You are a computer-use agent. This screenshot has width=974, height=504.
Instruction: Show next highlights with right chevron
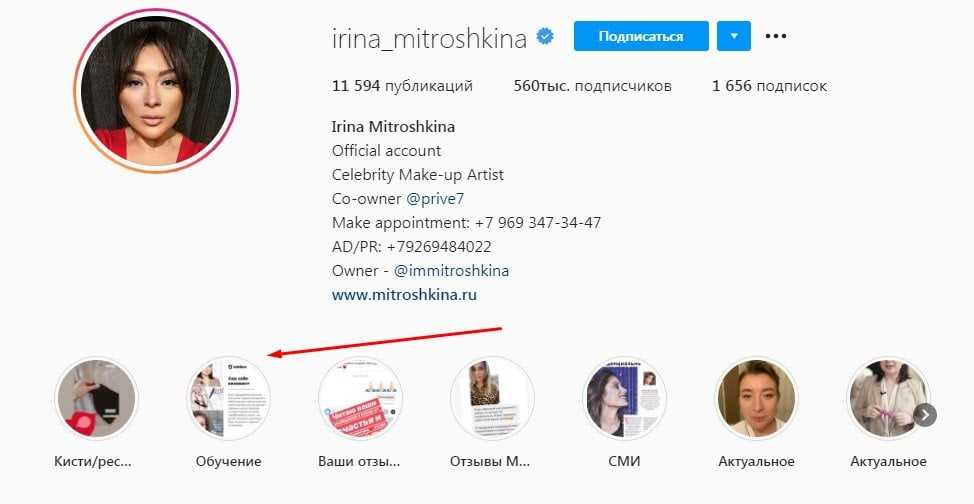[x=924, y=415]
